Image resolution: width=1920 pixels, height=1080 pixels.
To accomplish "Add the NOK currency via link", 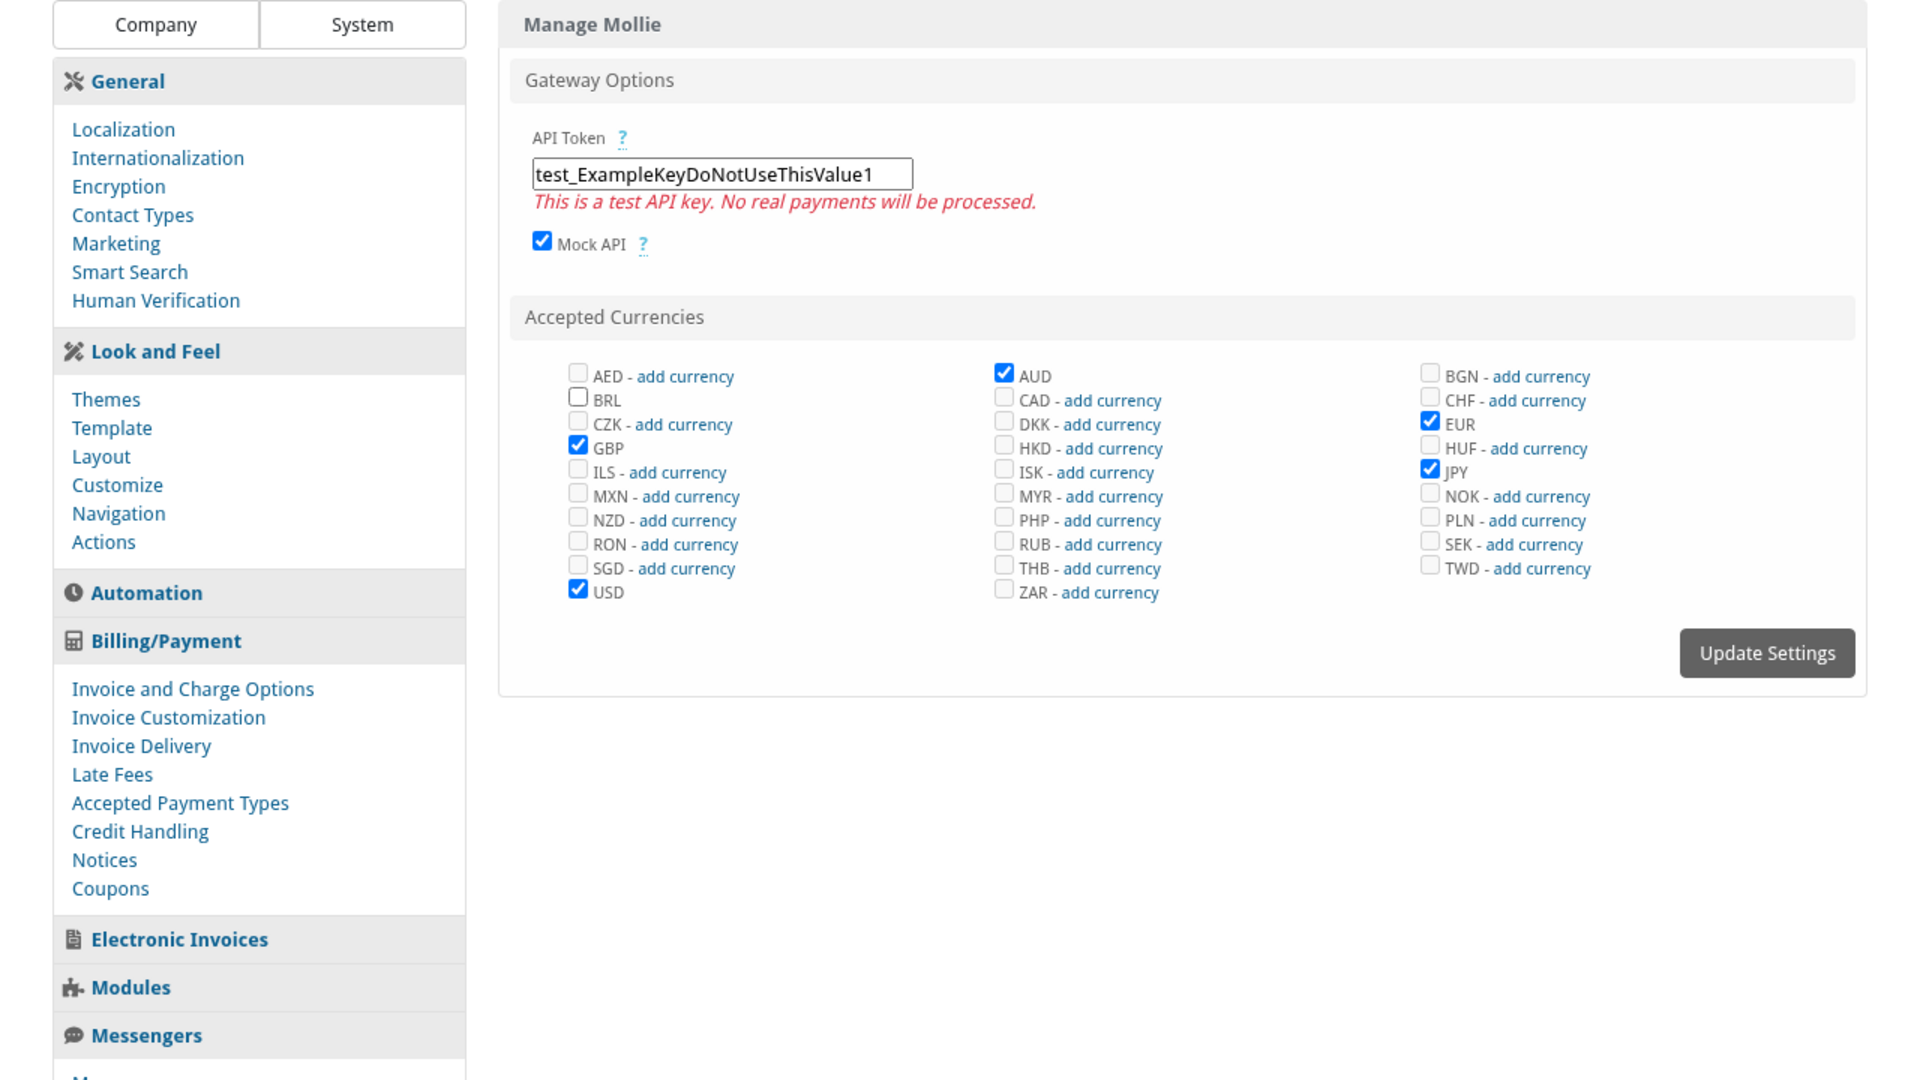I will [1541, 497].
